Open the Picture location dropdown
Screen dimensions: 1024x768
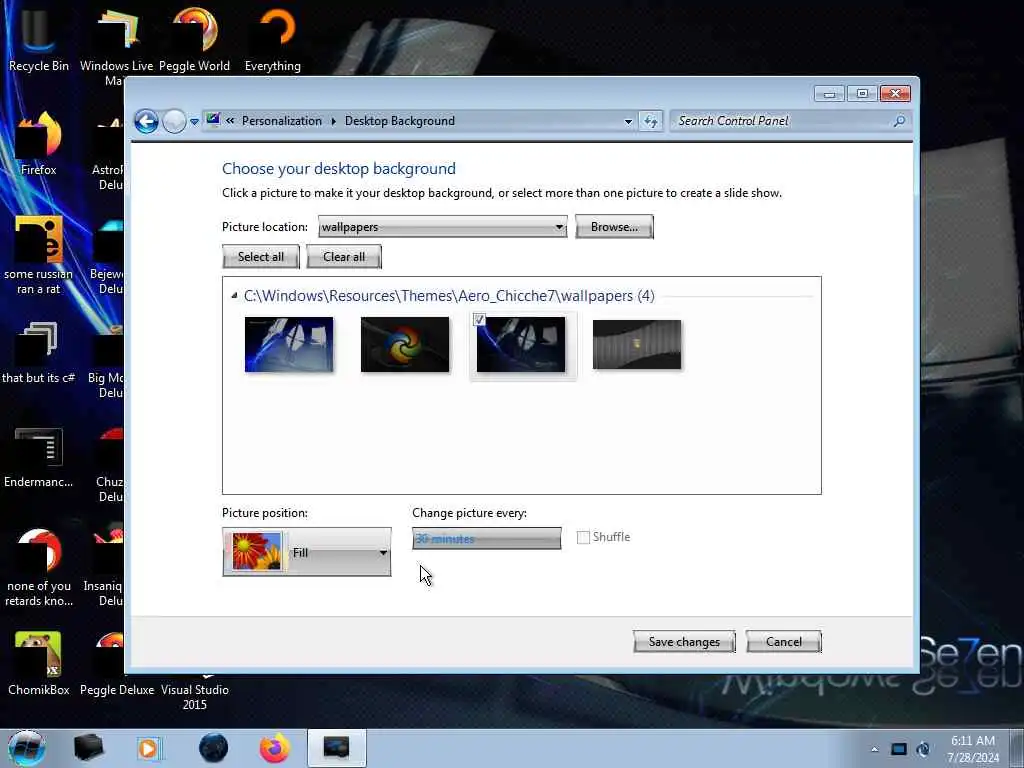(x=442, y=227)
